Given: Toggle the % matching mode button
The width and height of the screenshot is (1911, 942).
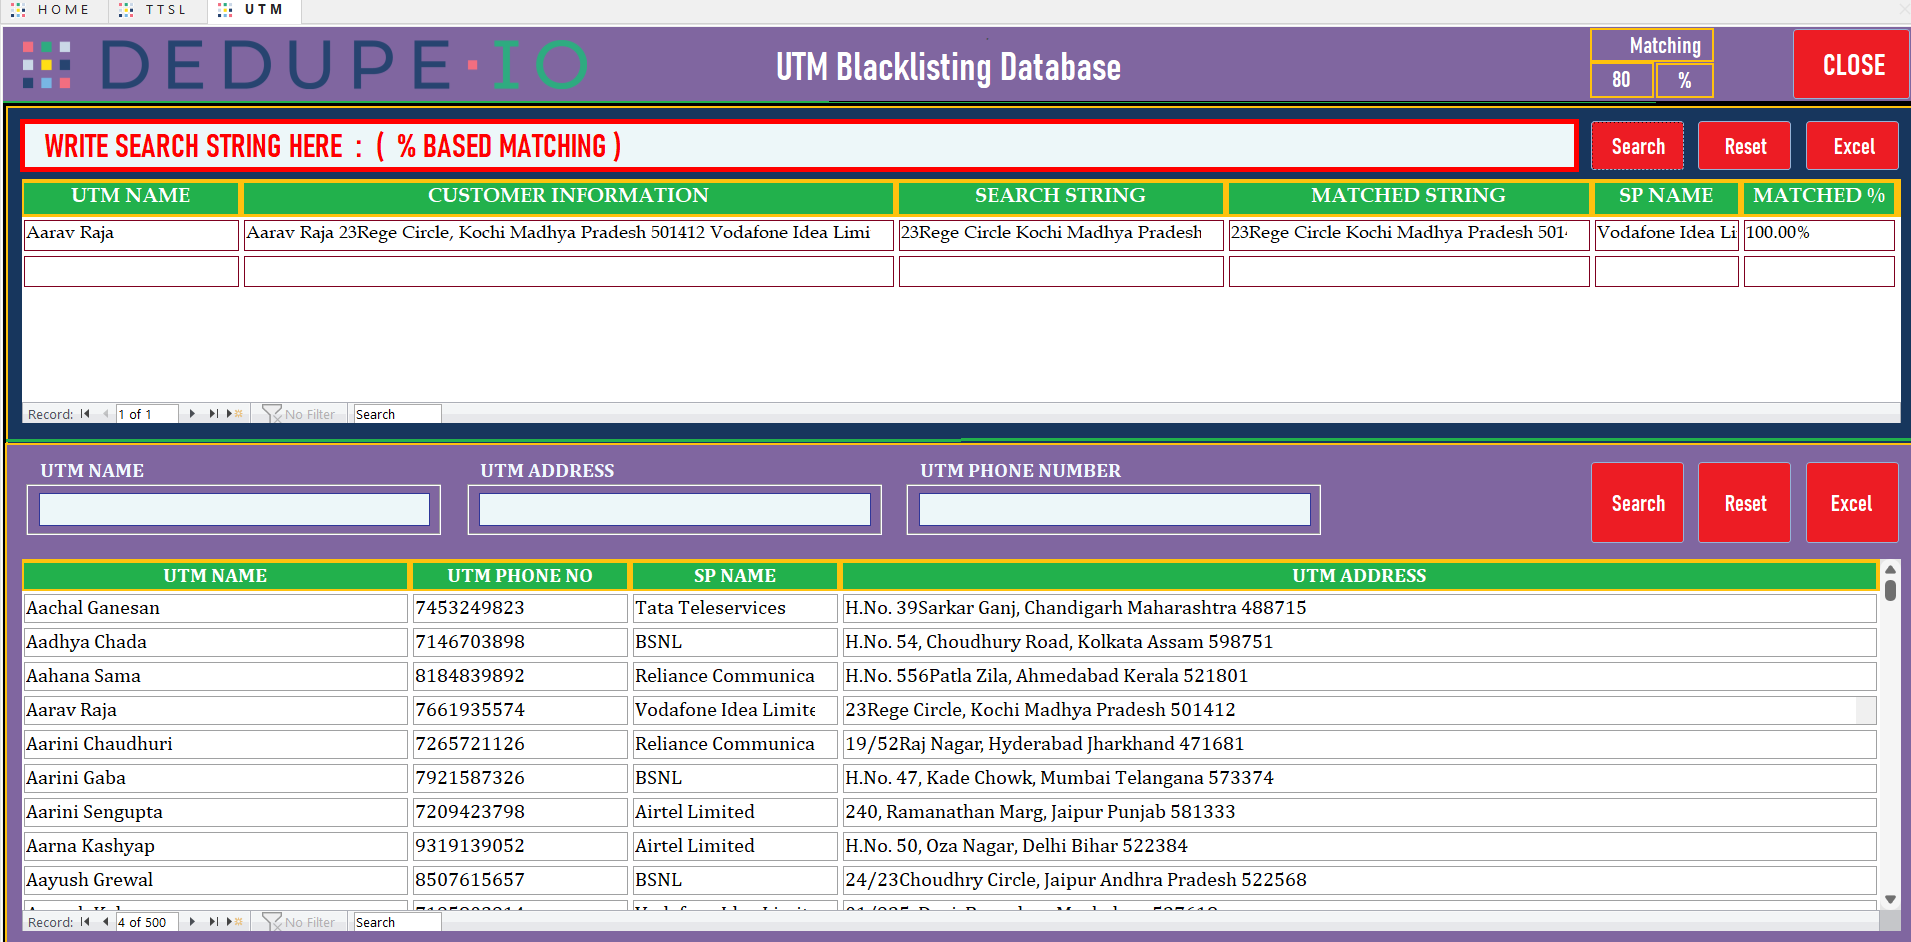Looking at the screenshot, I should pos(1684,80).
